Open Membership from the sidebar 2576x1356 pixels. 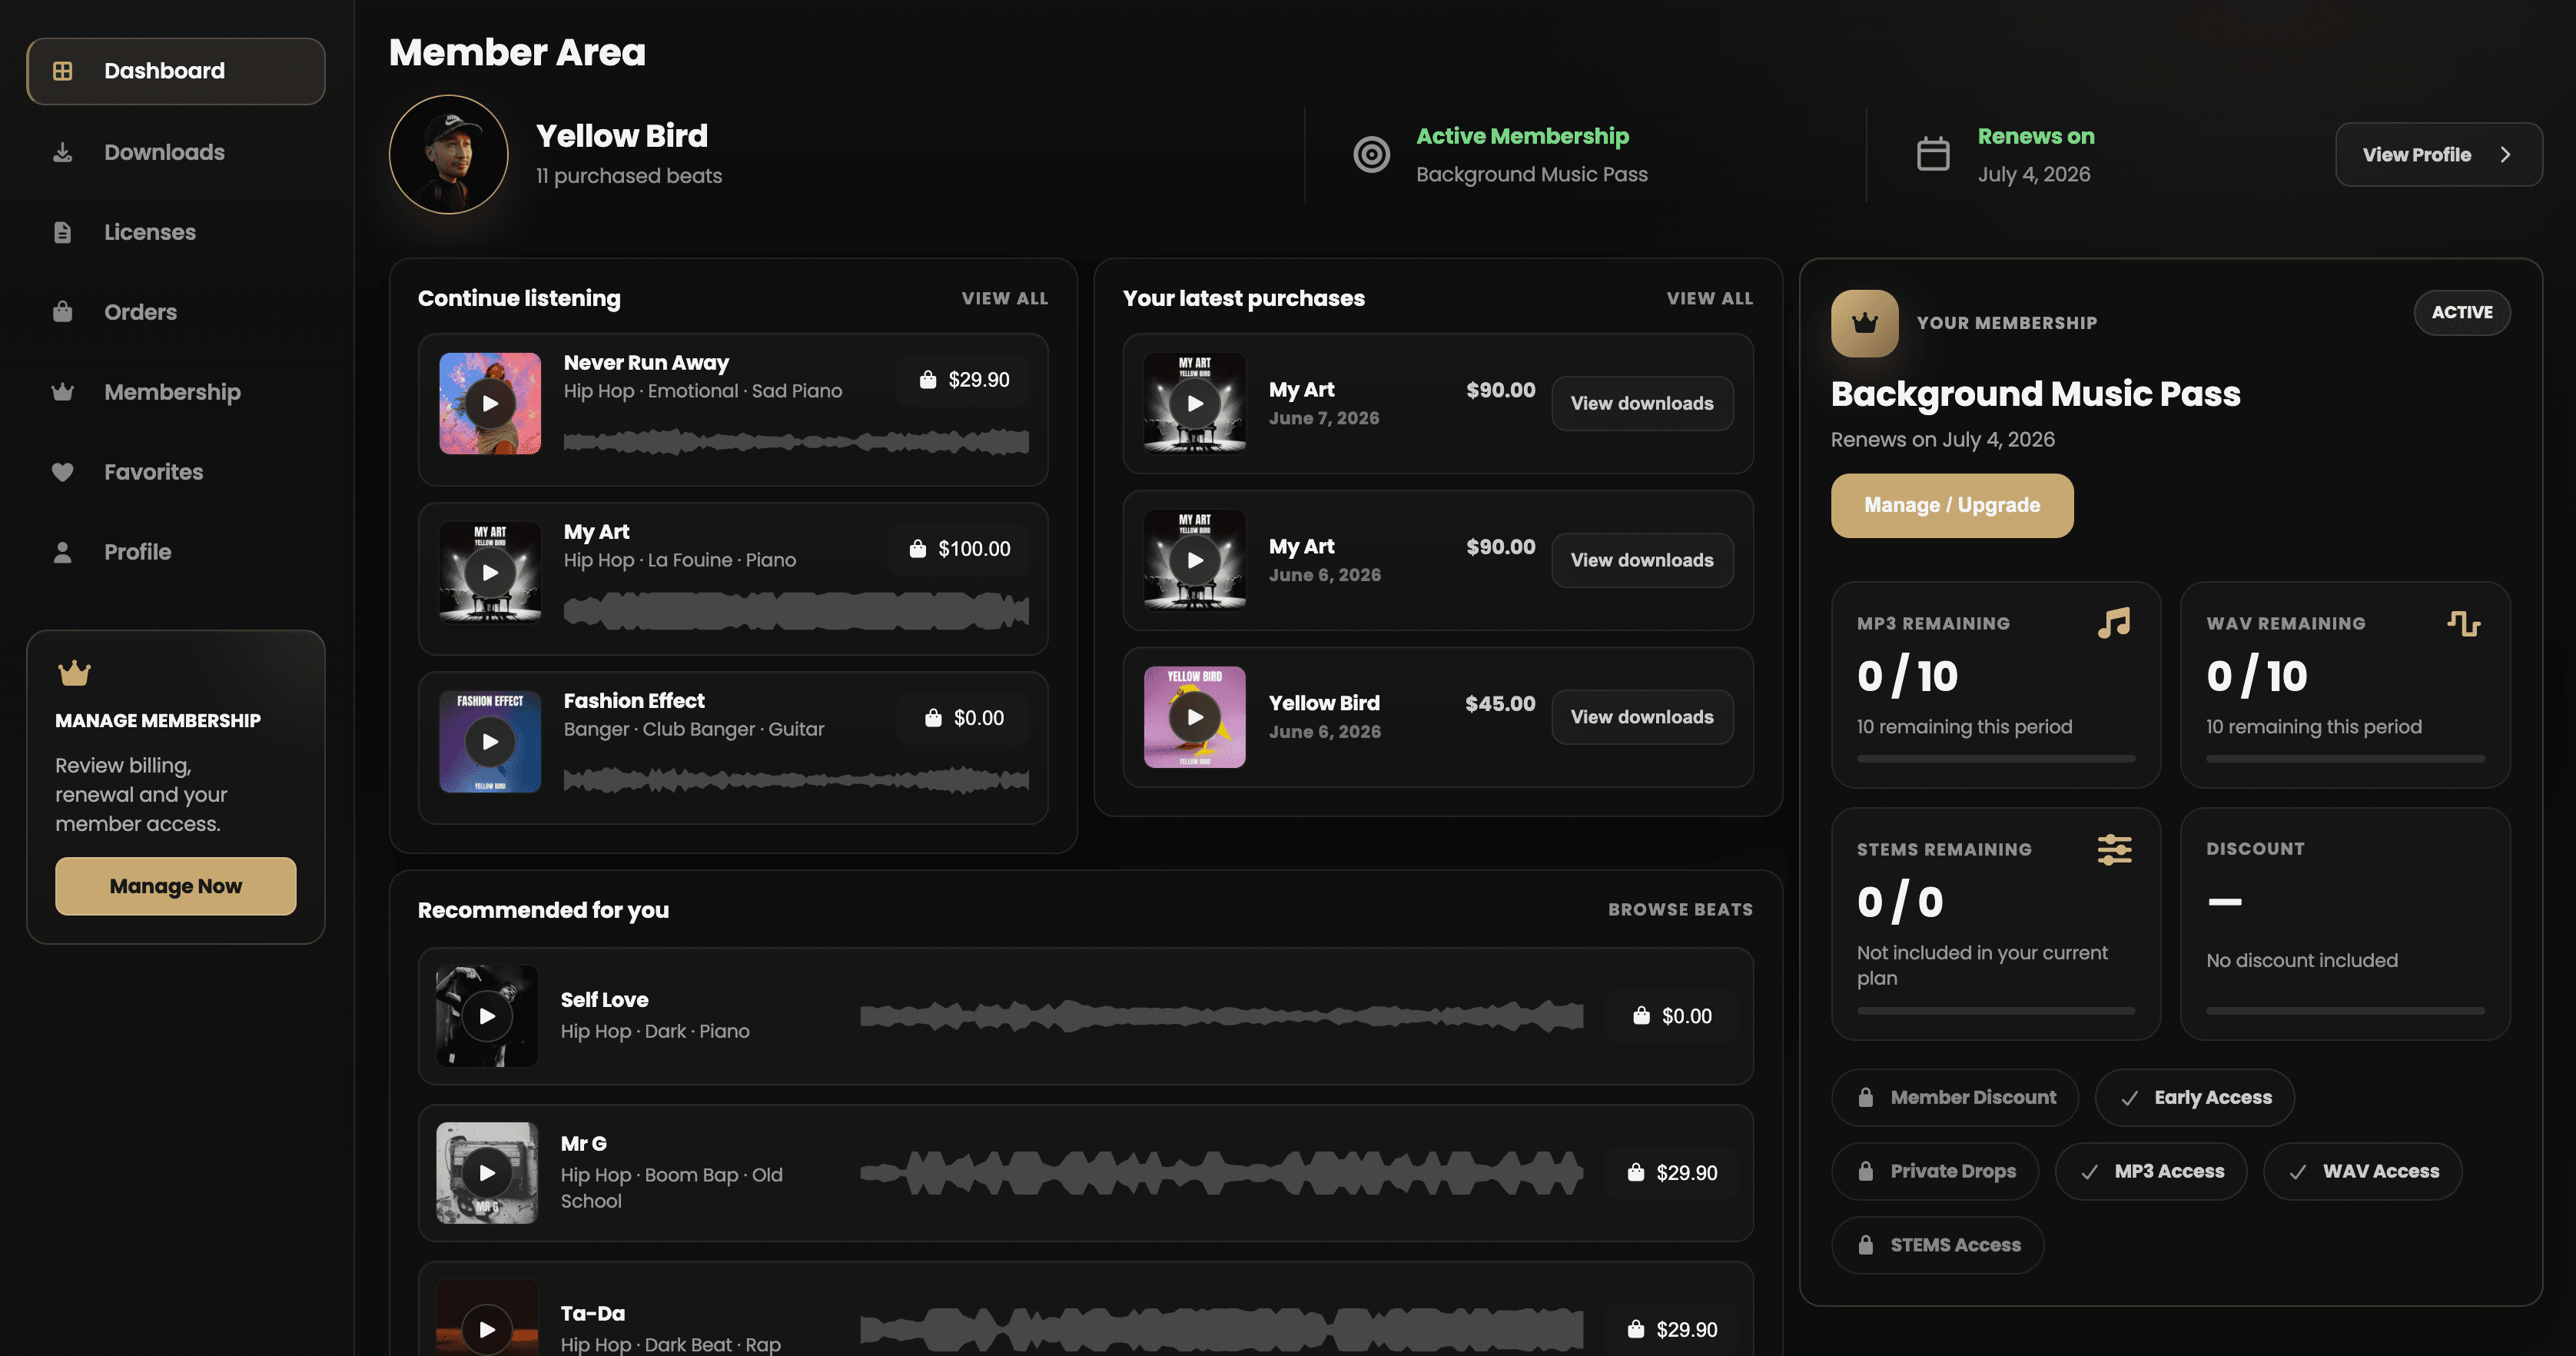coord(175,392)
